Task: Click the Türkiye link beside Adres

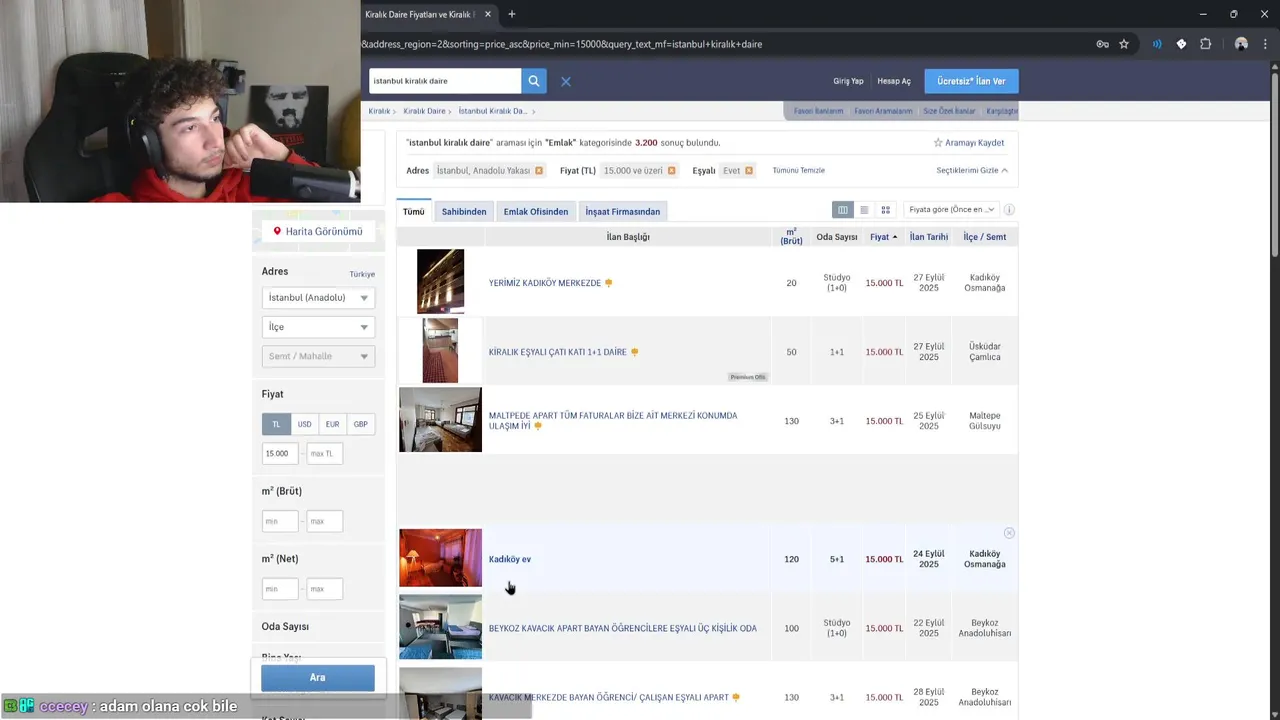Action: pyautogui.click(x=362, y=274)
